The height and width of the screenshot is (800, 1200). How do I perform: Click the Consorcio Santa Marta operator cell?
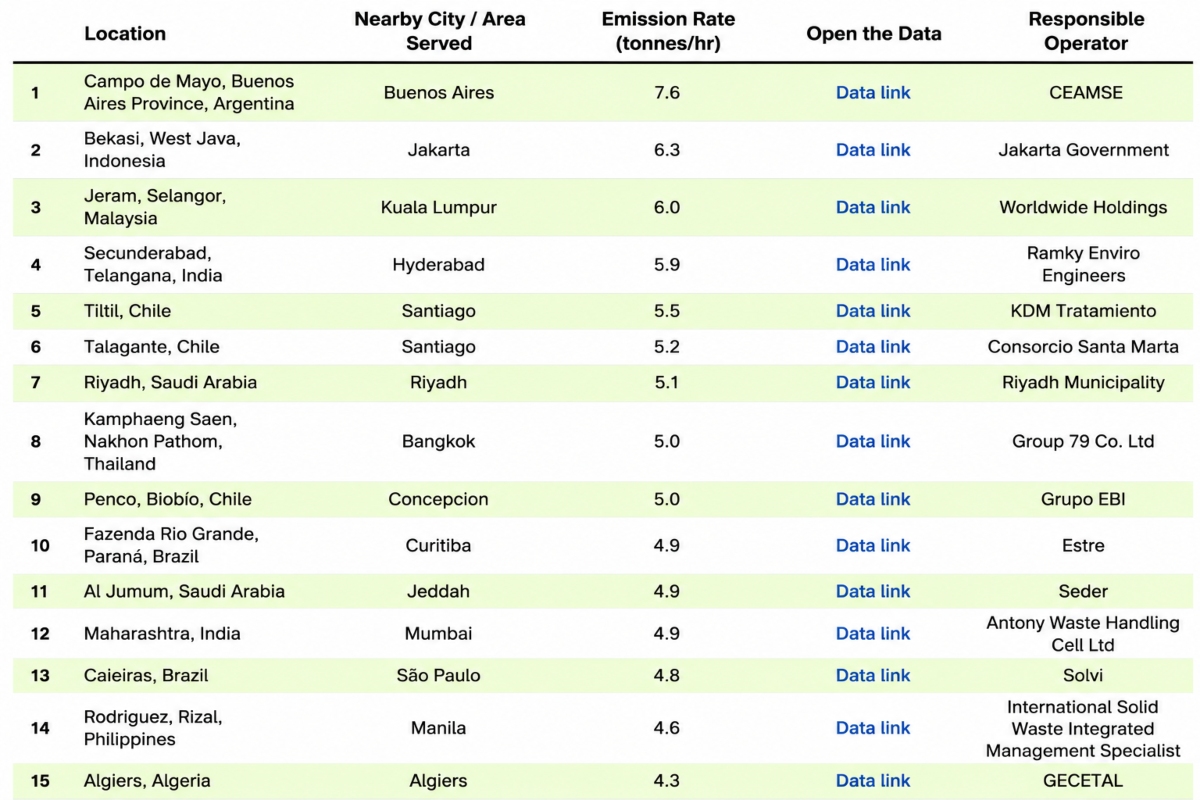(1084, 347)
